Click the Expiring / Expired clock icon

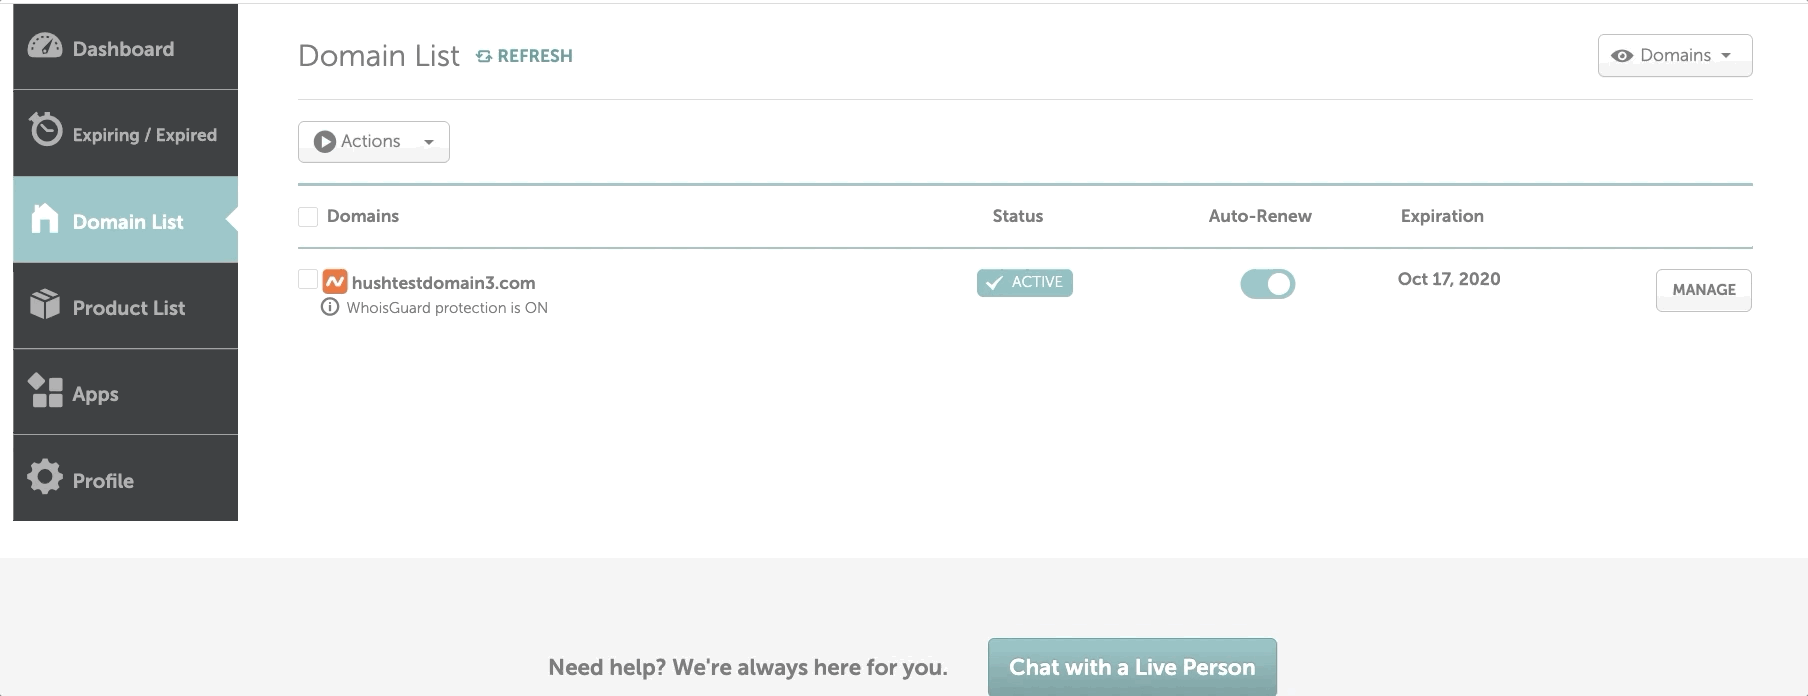click(x=45, y=130)
